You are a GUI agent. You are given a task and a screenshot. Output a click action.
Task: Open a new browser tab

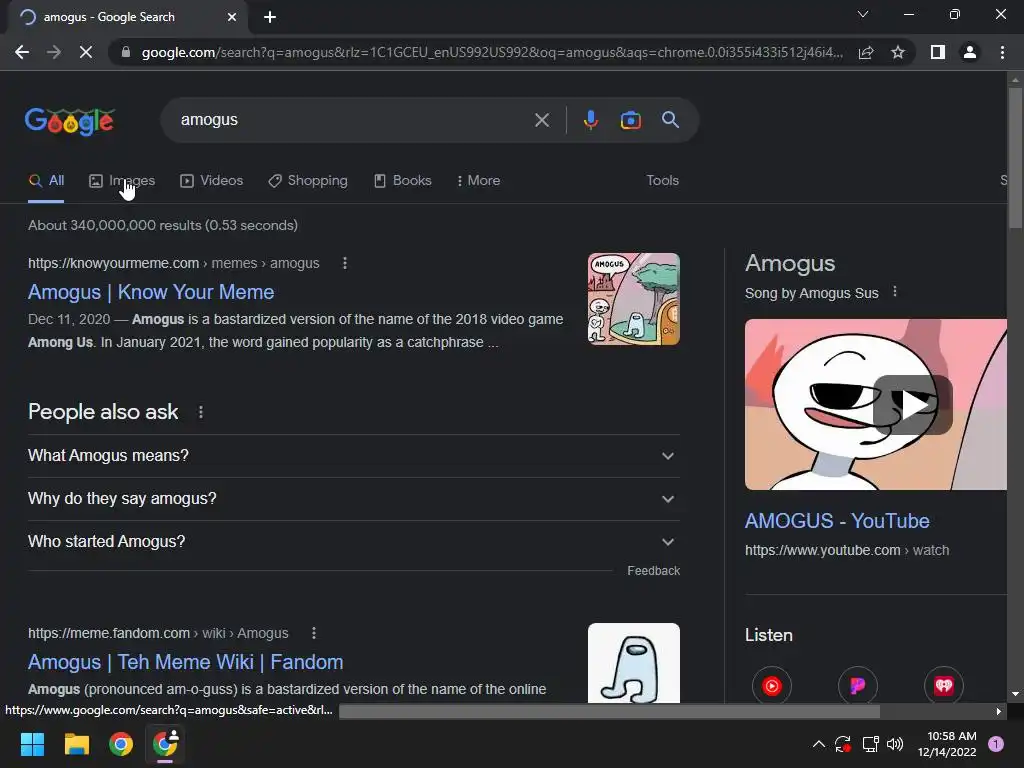coord(270,17)
